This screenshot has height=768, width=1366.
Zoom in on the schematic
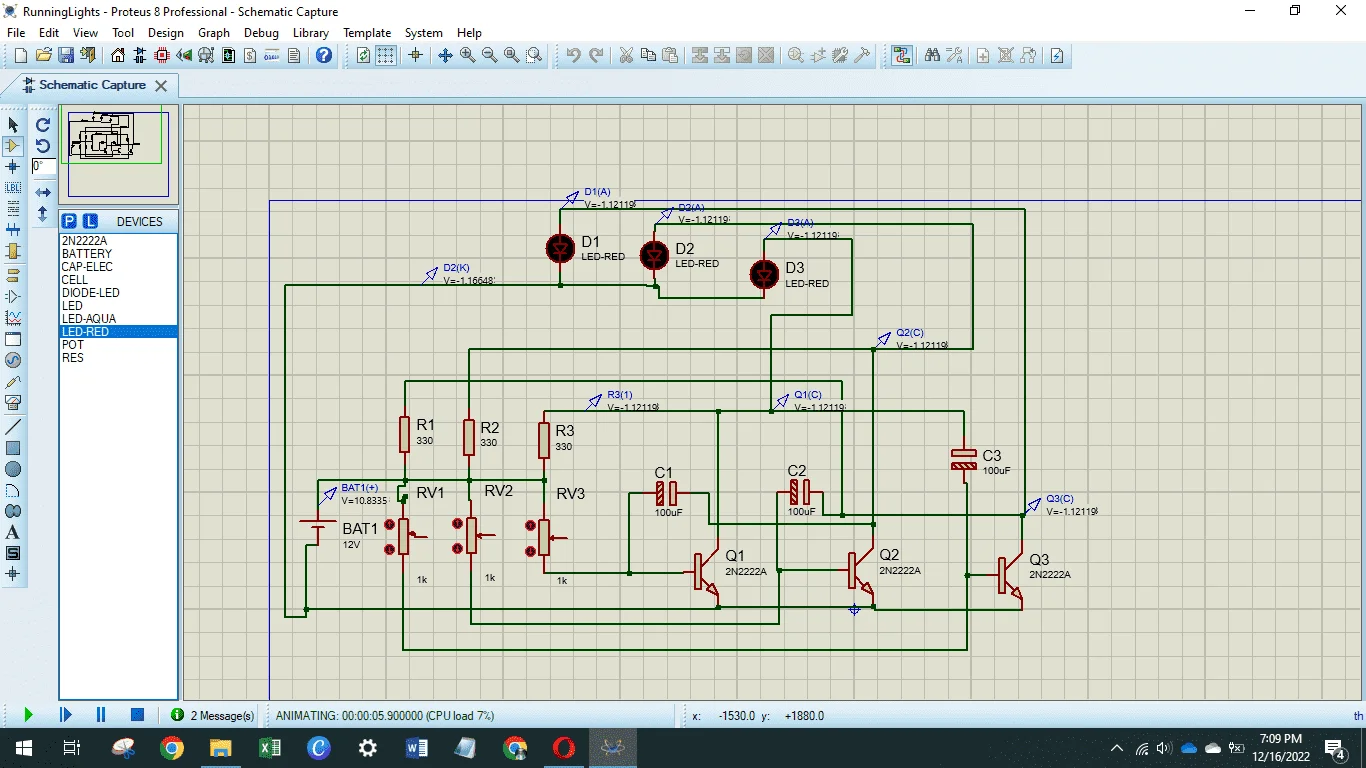(468, 55)
